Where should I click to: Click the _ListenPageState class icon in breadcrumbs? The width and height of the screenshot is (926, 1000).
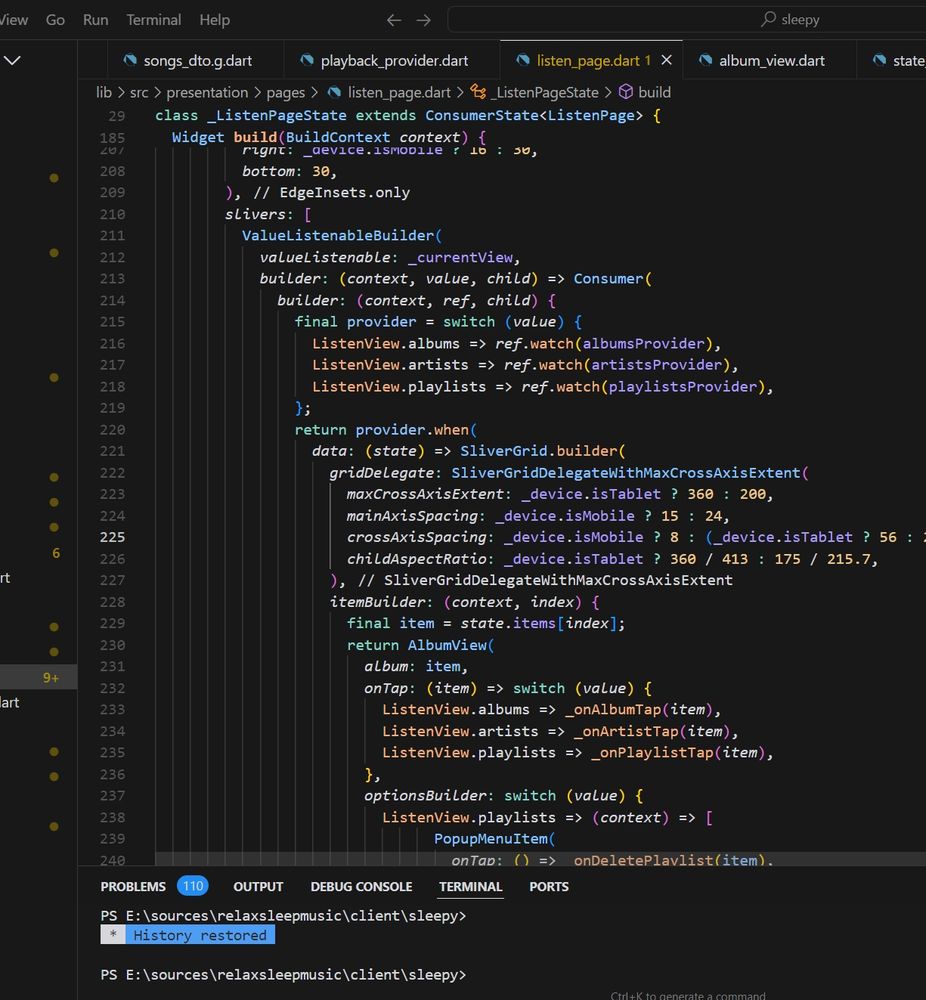point(477,92)
